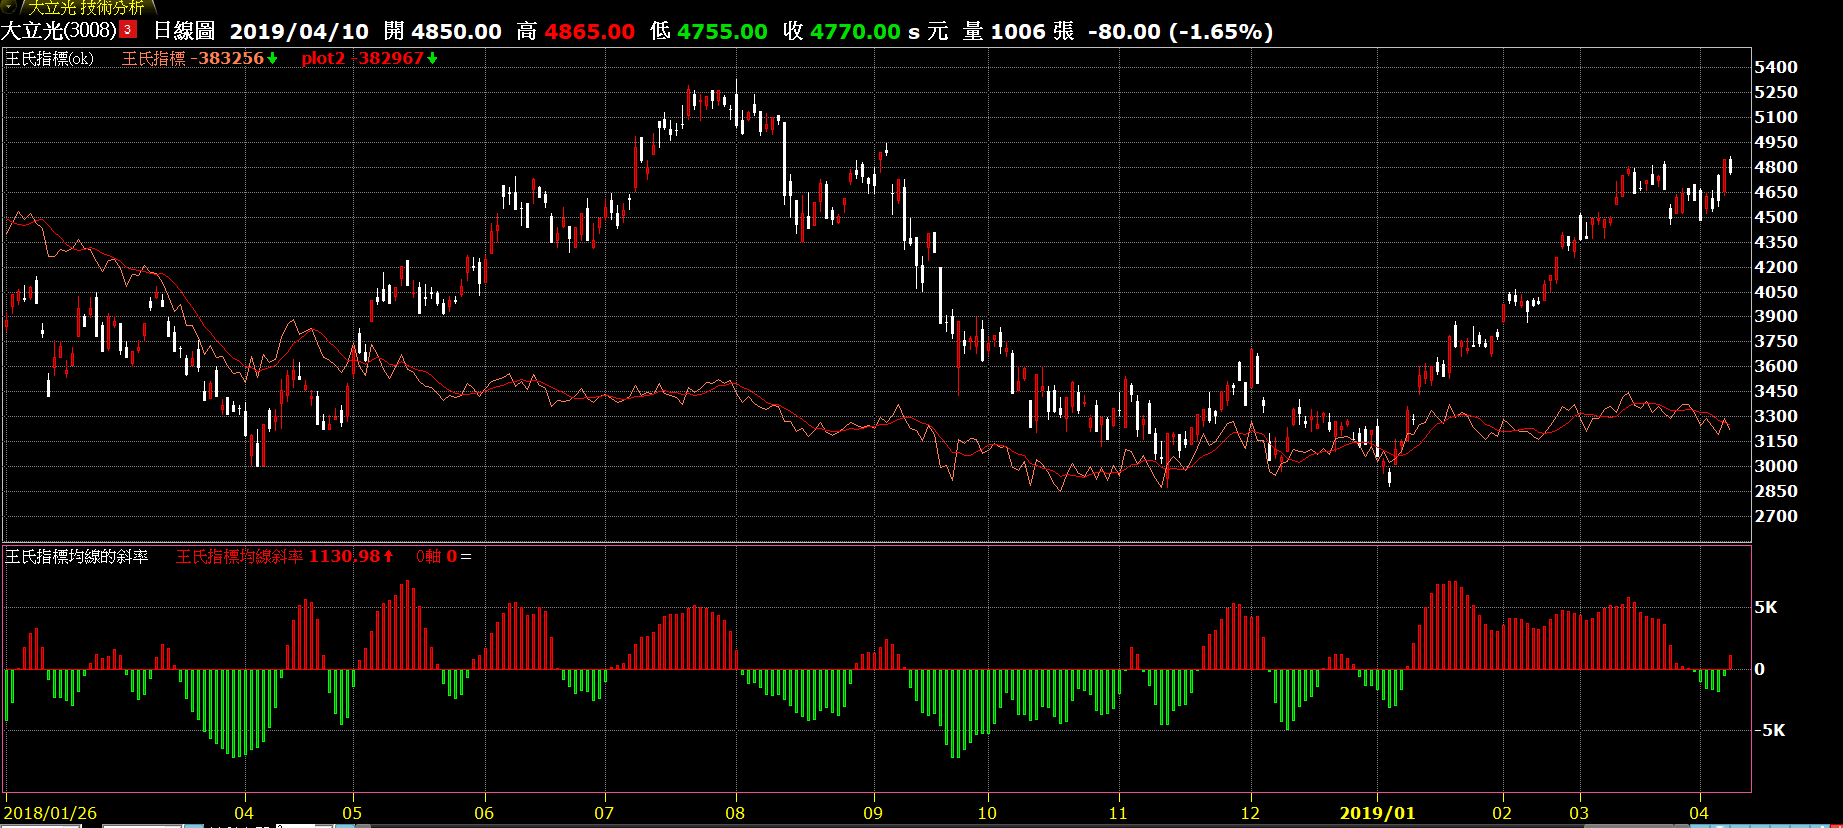Screen dimensions: 1843x828
Task: Click red up arrow after 1130.98
Action: (x=388, y=556)
